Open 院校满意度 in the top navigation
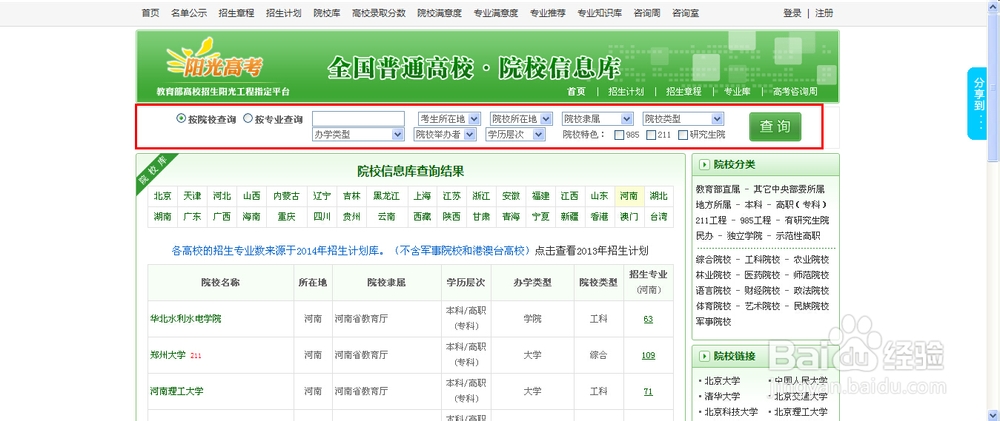The height and width of the screenshot is (421, 1000). pyautogui.click(x=439, y=13)
